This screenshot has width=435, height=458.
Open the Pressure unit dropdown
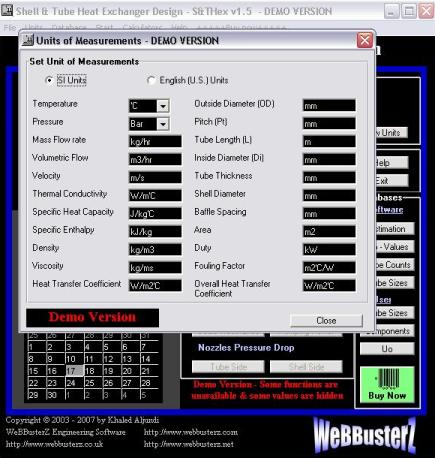click(x=163, y=124)
